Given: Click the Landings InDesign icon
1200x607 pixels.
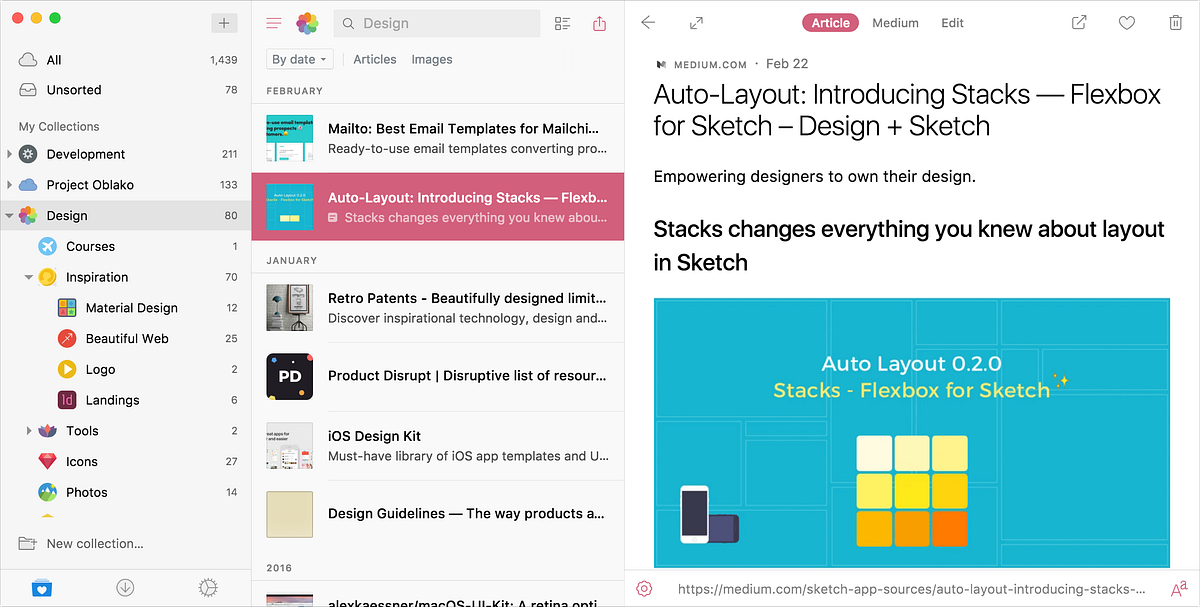Looking at the screenshot, I should coord(67,400).
